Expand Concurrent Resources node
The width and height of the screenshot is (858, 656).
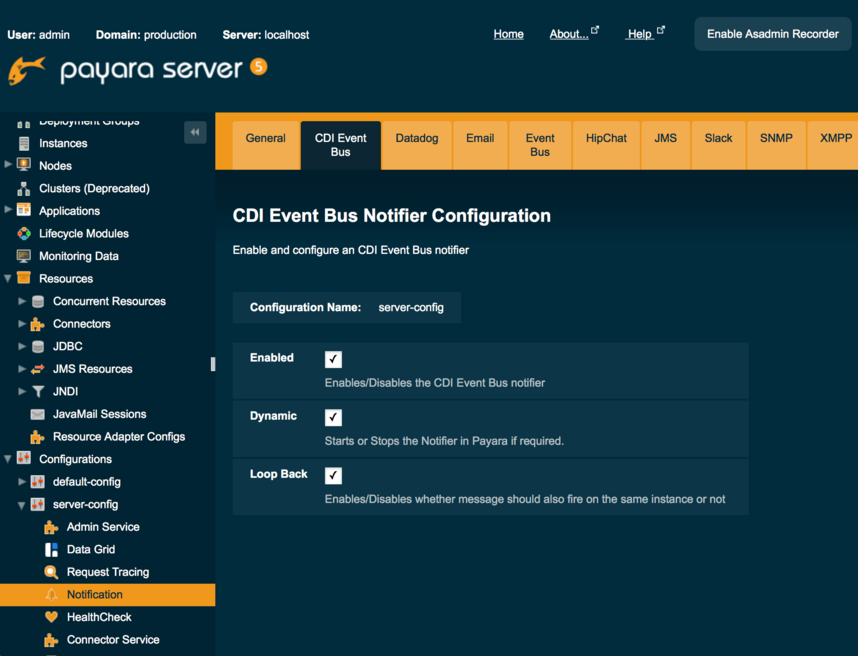(x=22, y=301)
